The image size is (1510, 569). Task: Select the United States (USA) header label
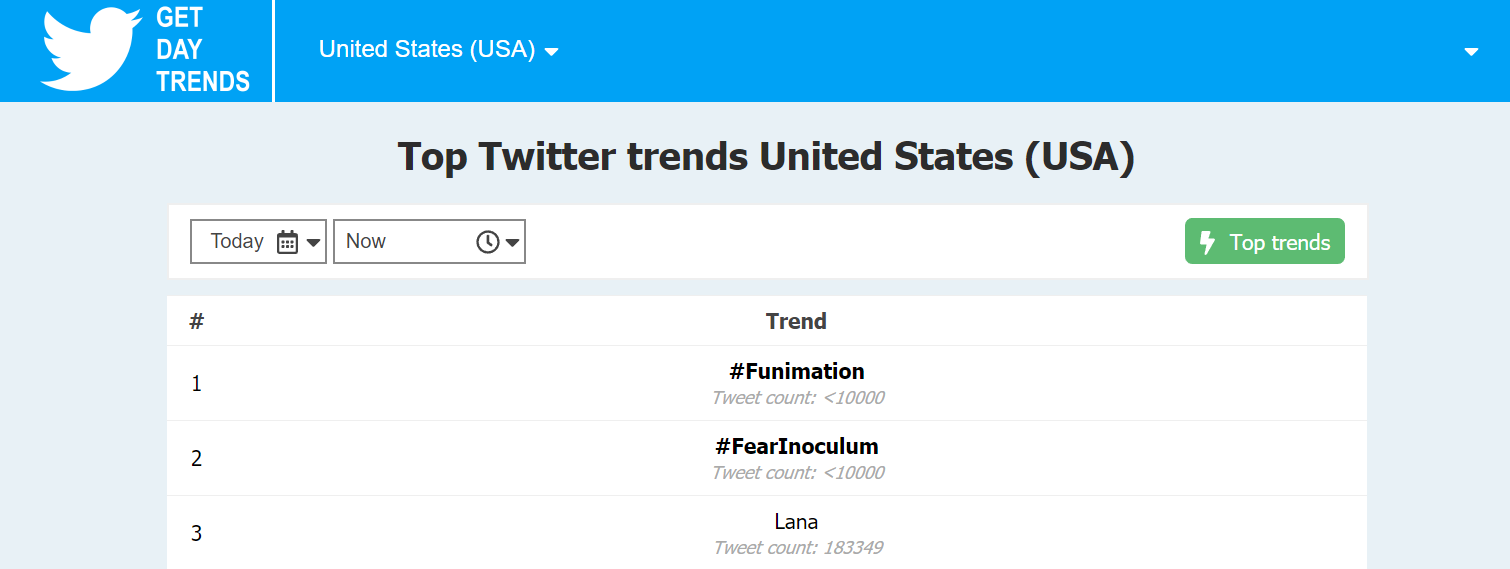[x=427, y=49]
